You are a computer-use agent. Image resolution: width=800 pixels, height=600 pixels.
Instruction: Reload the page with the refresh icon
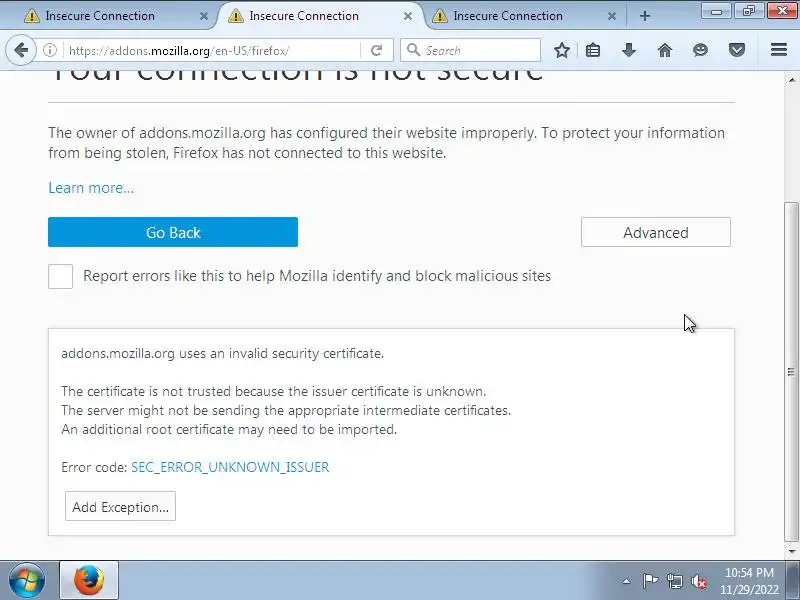[377, 50]
